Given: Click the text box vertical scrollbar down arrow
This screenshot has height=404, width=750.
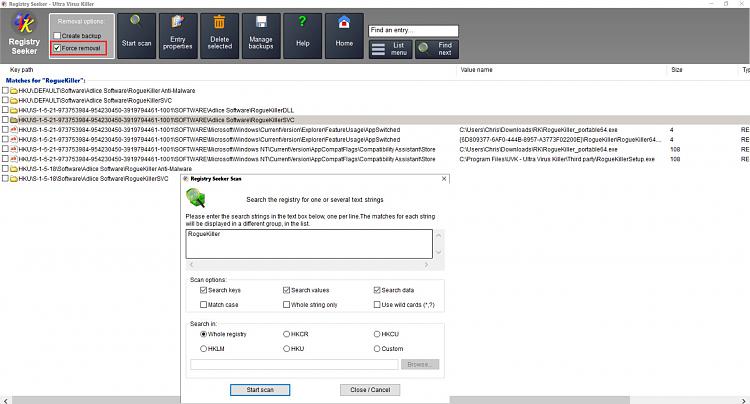Looking at the screenshot, I should tap(439, 252).
